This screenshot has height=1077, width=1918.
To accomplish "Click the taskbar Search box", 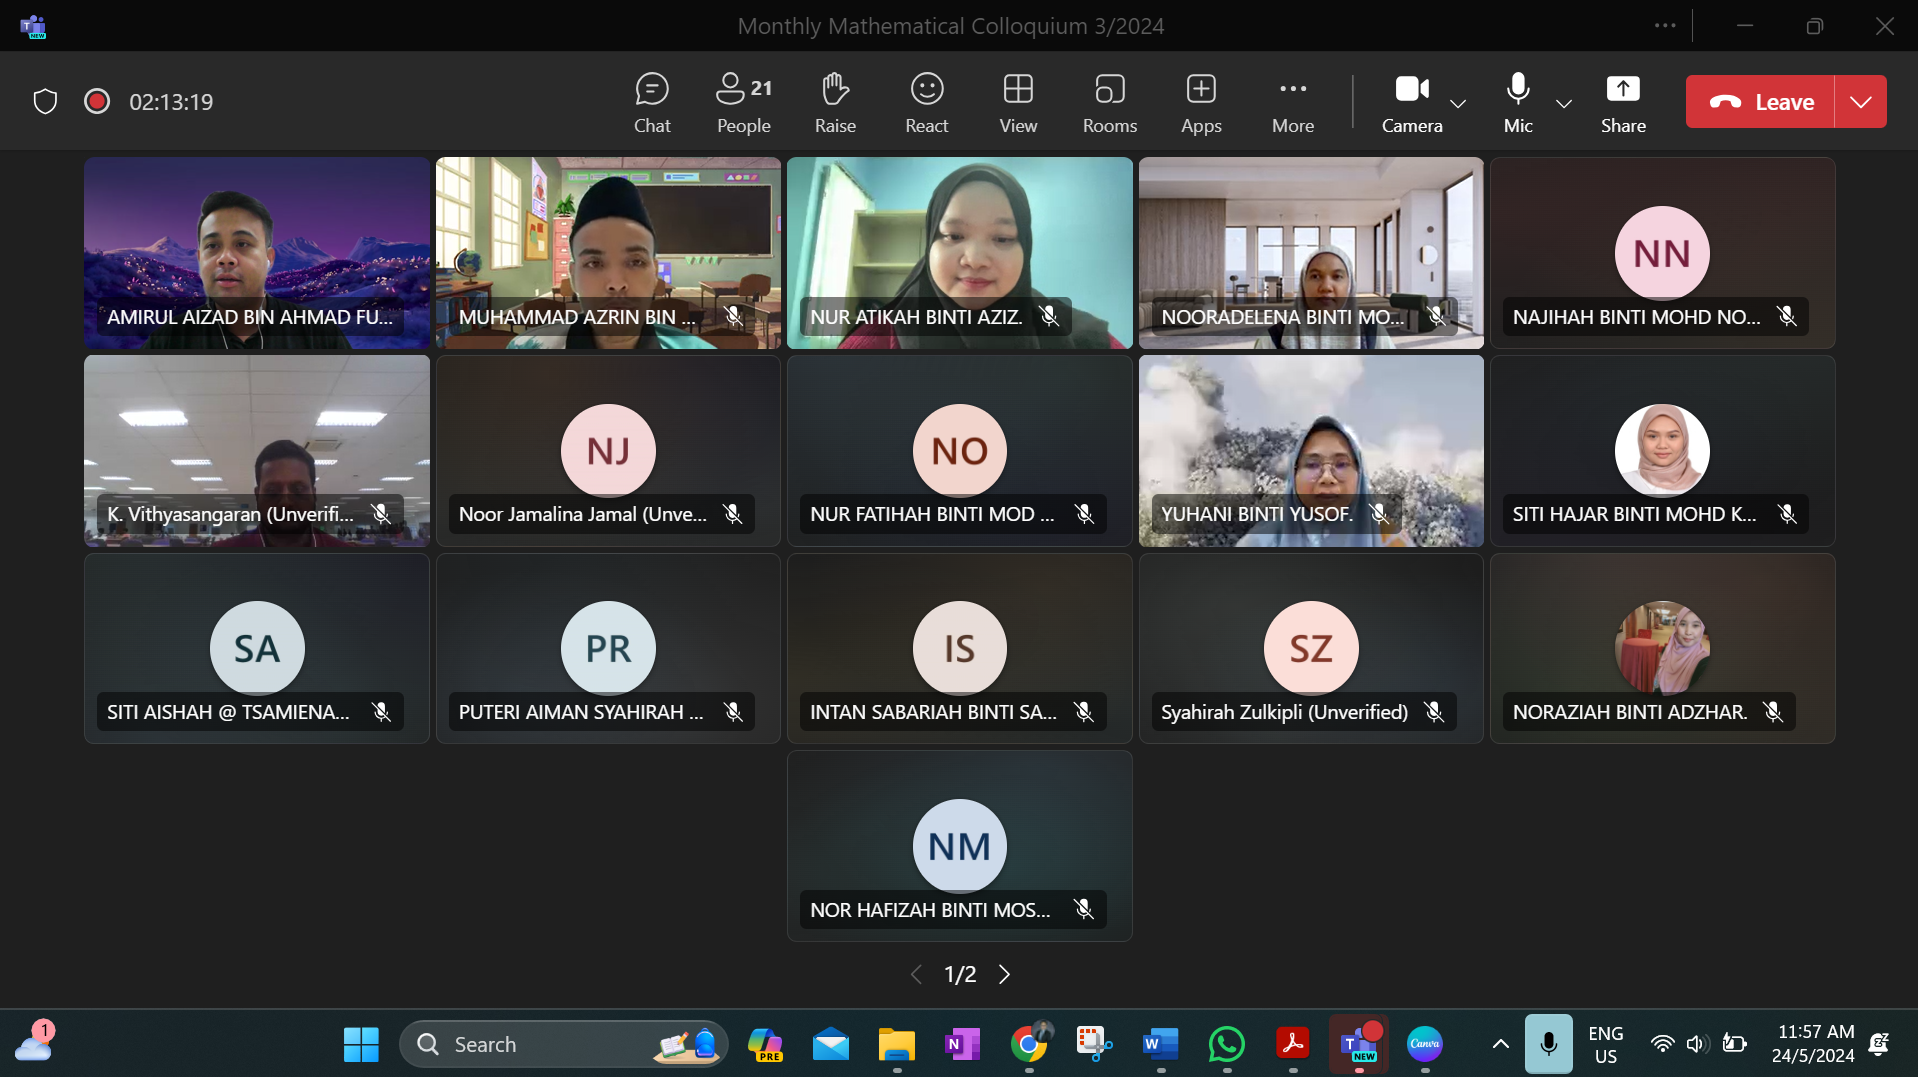I will click(x=563, y=1044).
